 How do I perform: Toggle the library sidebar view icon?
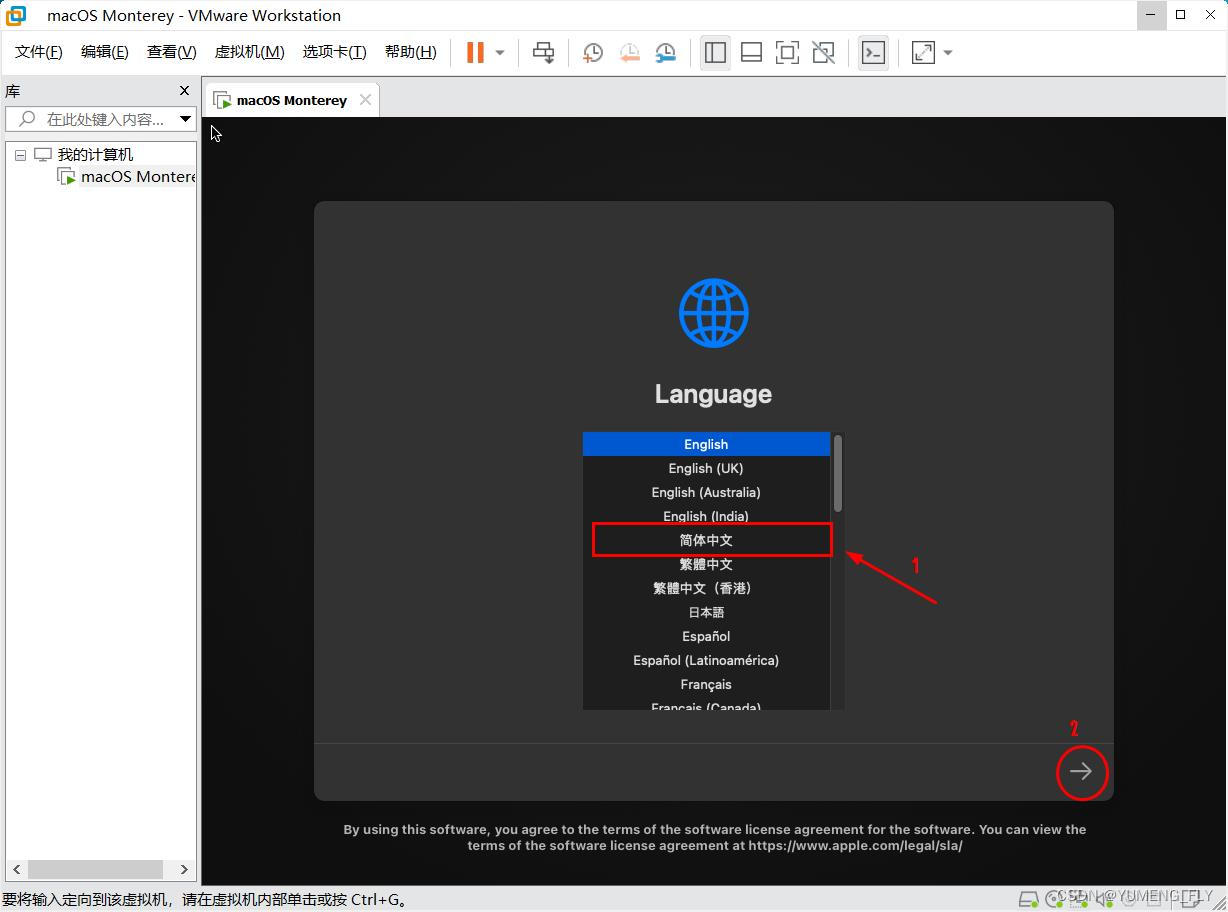coord(715,53)
